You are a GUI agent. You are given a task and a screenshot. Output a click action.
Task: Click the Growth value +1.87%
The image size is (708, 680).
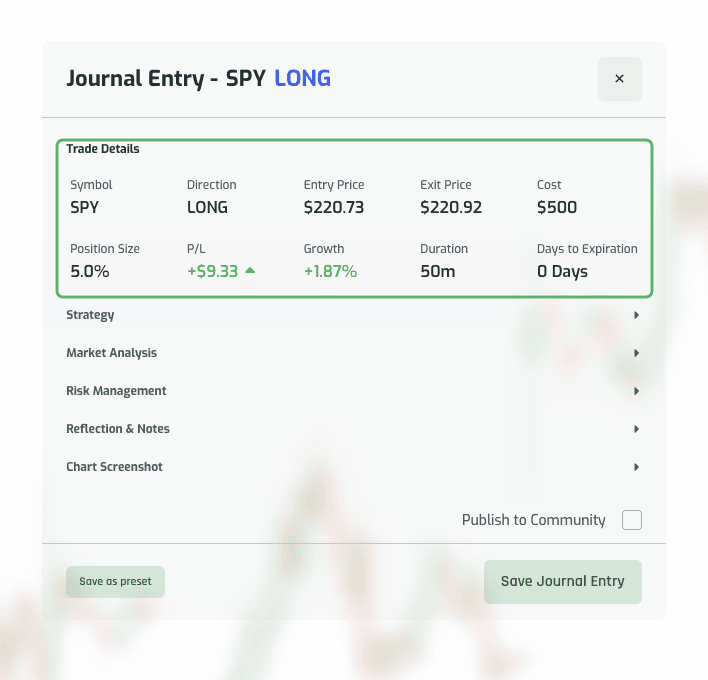point(330,271)
